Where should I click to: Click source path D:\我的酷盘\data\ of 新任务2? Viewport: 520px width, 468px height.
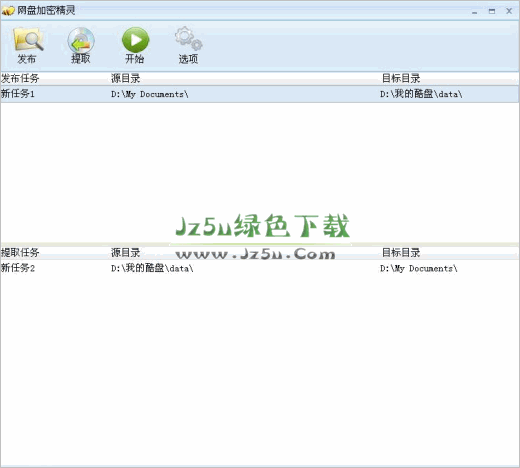(152, 268)
